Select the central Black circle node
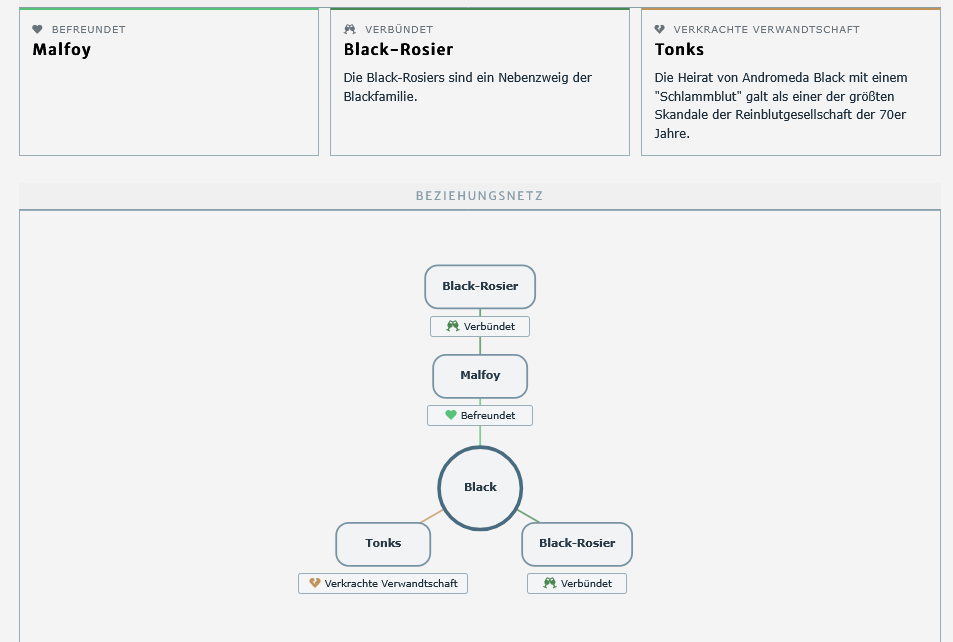 [480, 488]
